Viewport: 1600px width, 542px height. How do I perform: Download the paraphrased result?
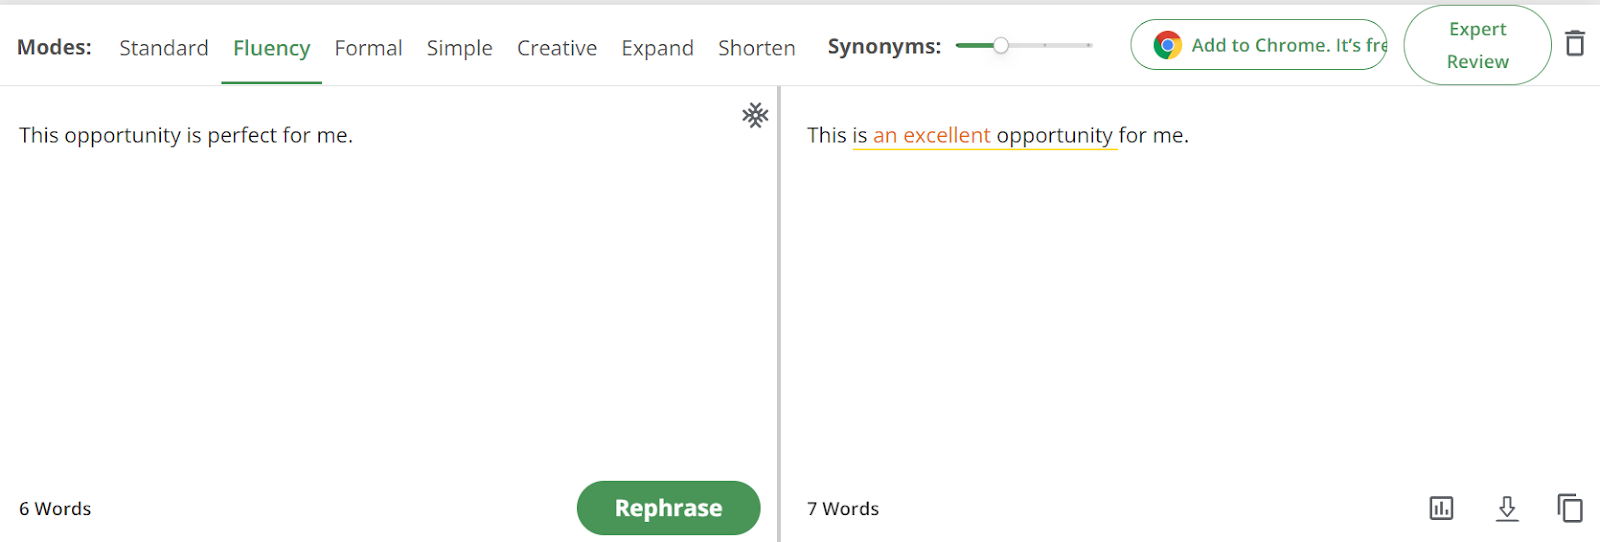(1507, 508)
